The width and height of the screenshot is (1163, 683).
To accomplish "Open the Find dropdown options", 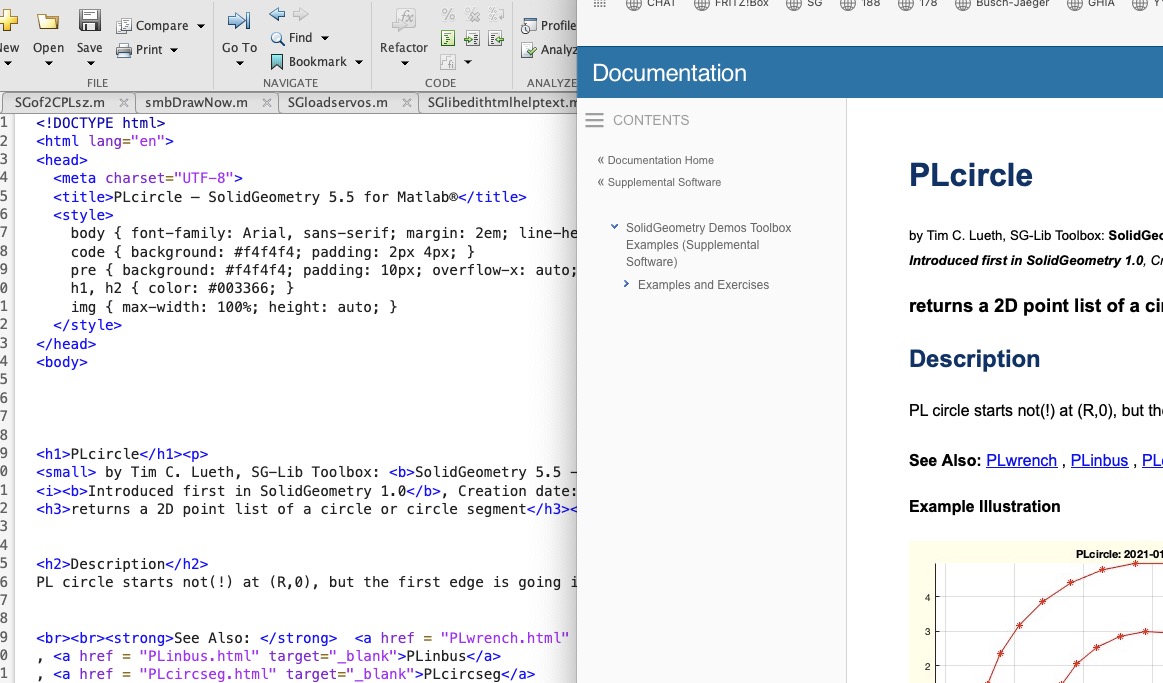I will pyautogui.click(x=325, y=38).
